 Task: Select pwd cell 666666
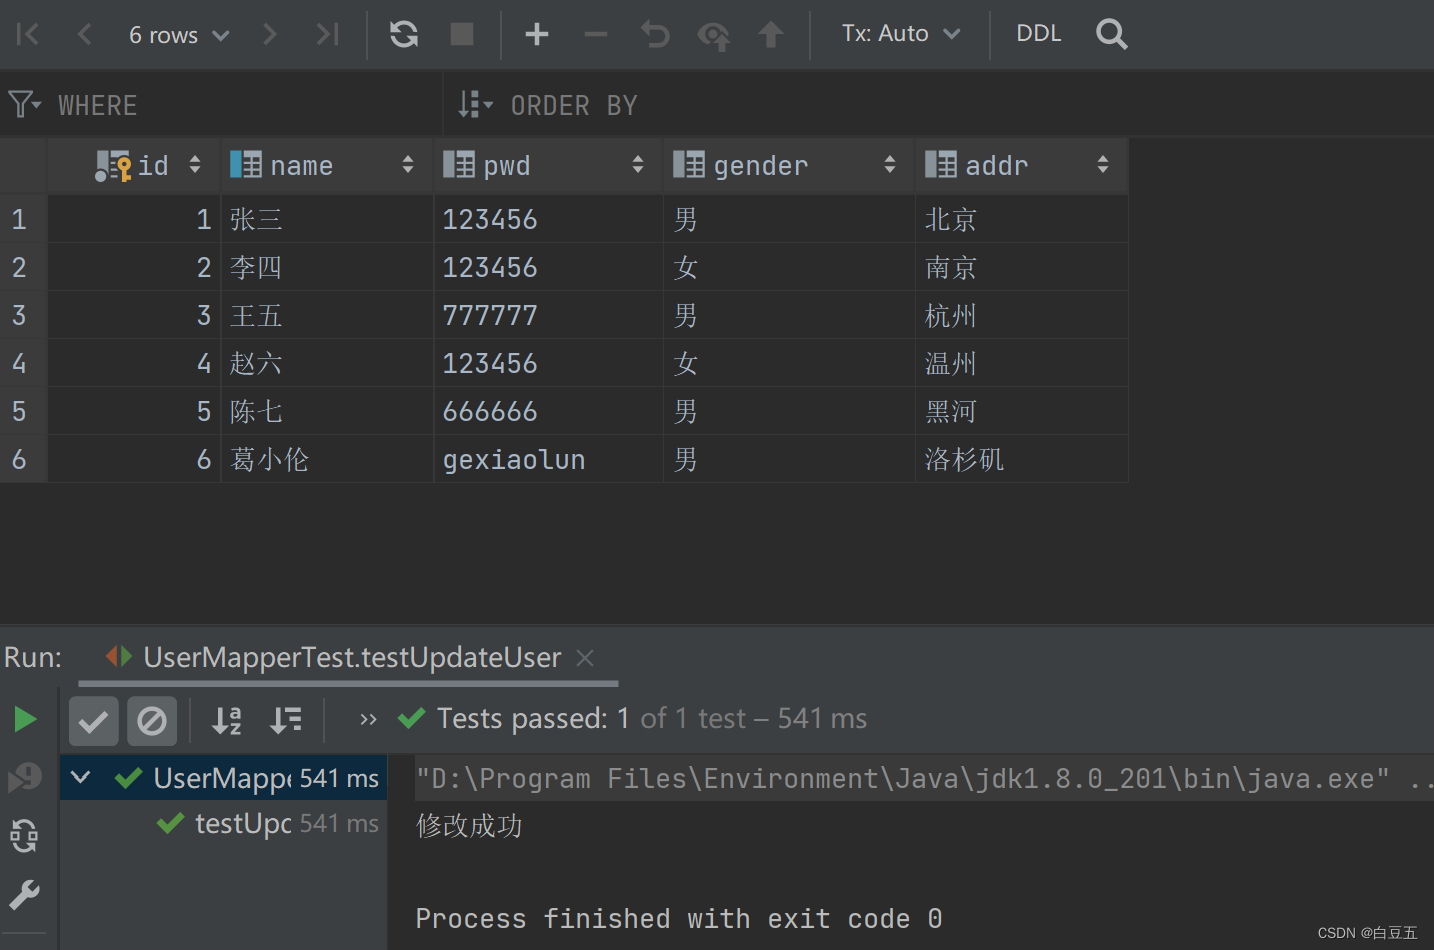point(548,411)
